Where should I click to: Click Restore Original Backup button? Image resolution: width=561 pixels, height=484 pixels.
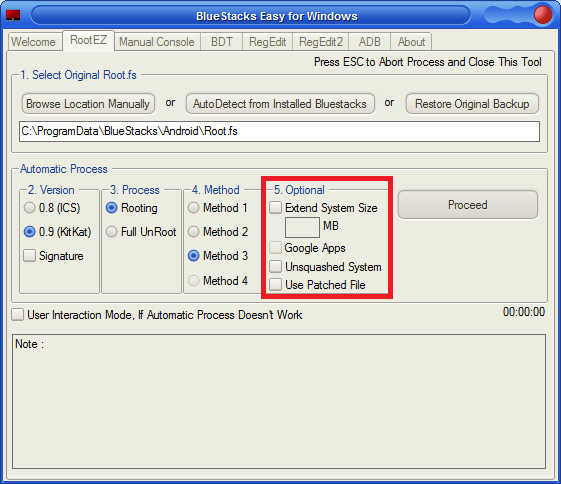[472, 104]
